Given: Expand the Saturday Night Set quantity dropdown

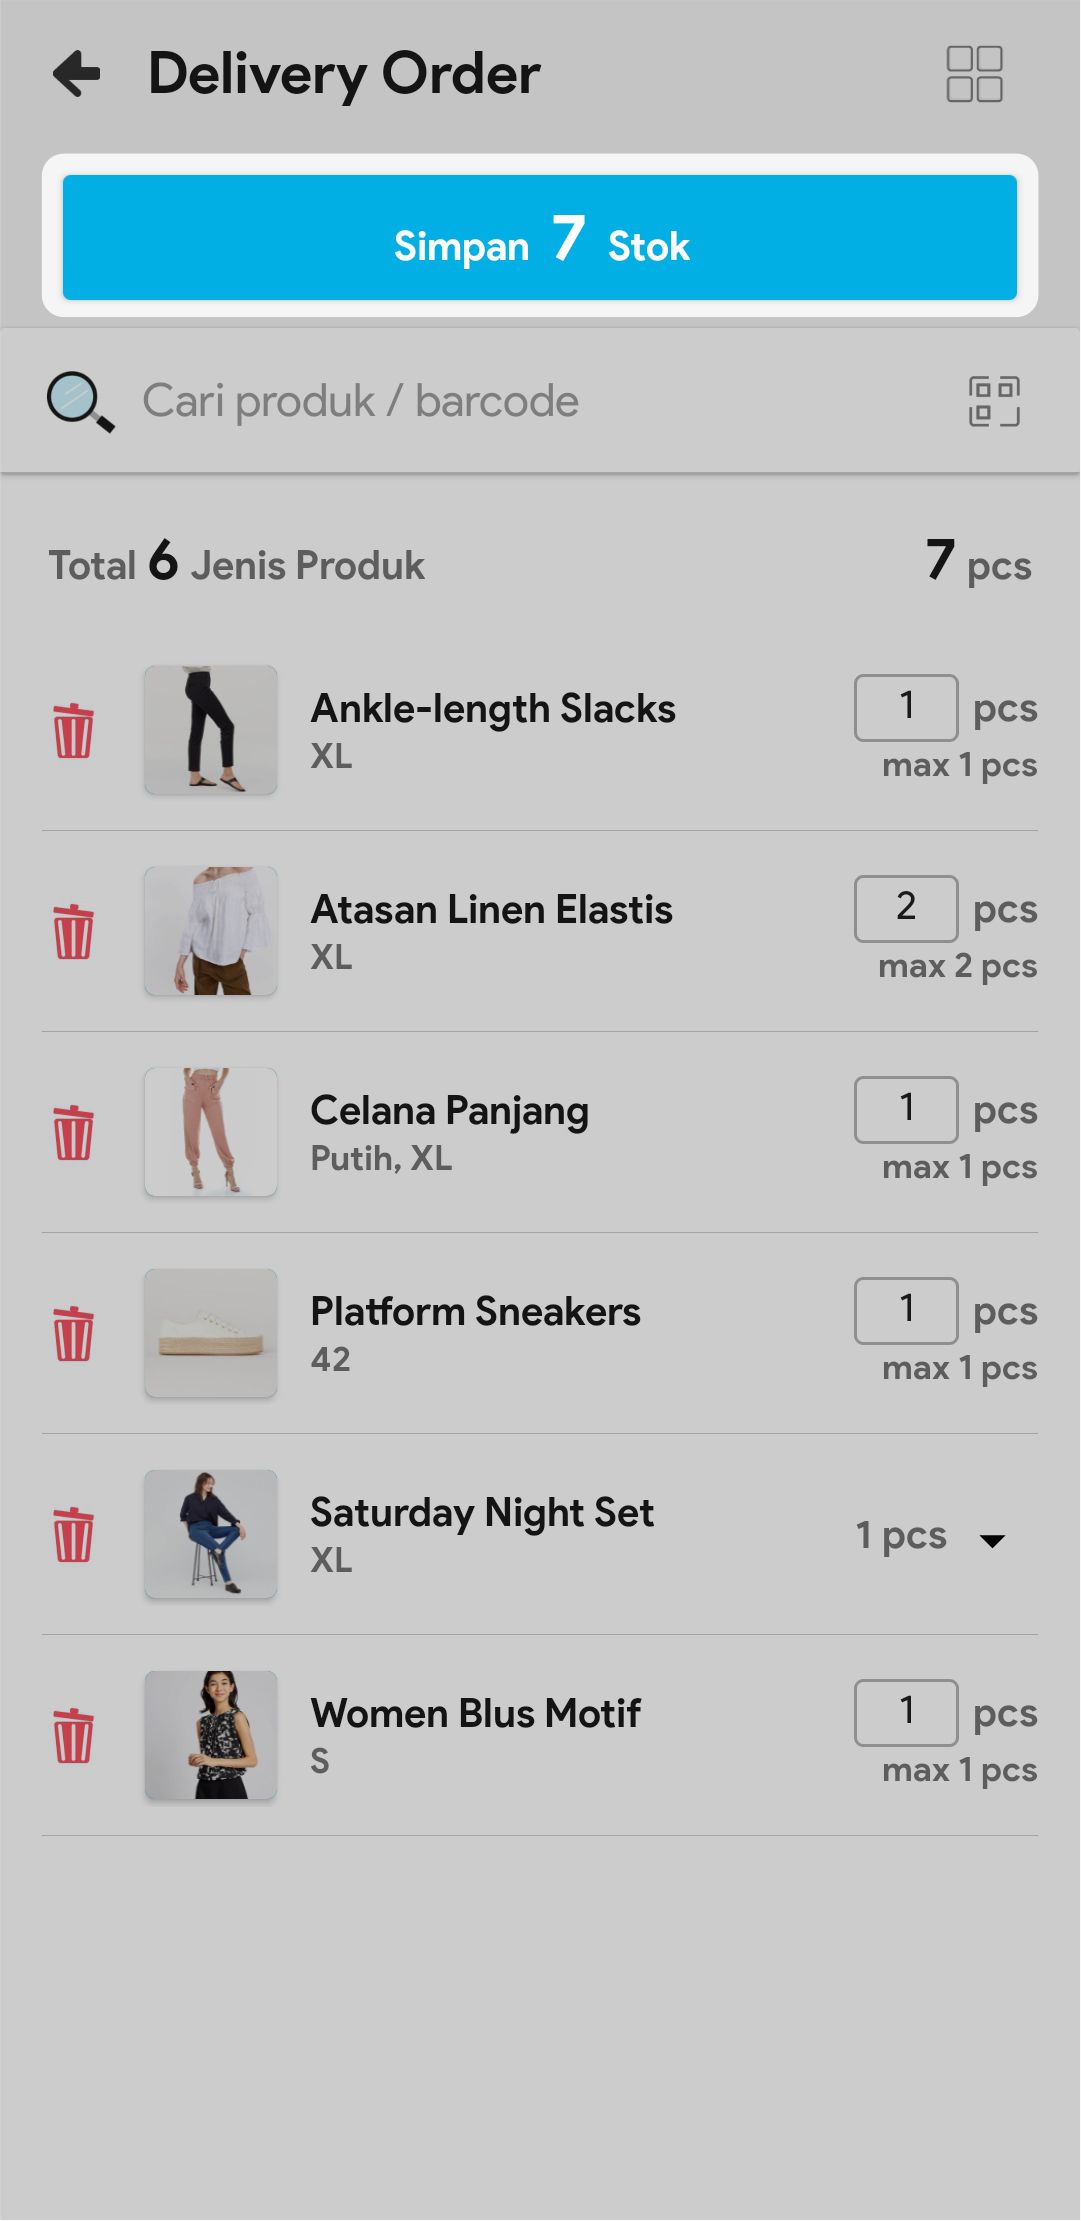Looking at the screenshot, I should point(991,1539).
